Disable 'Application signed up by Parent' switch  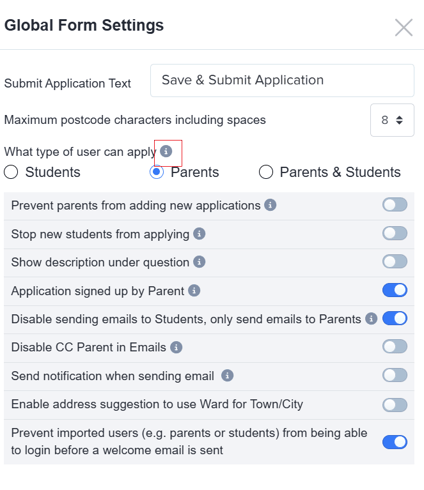pyautogui.click(x=395, y=290)
